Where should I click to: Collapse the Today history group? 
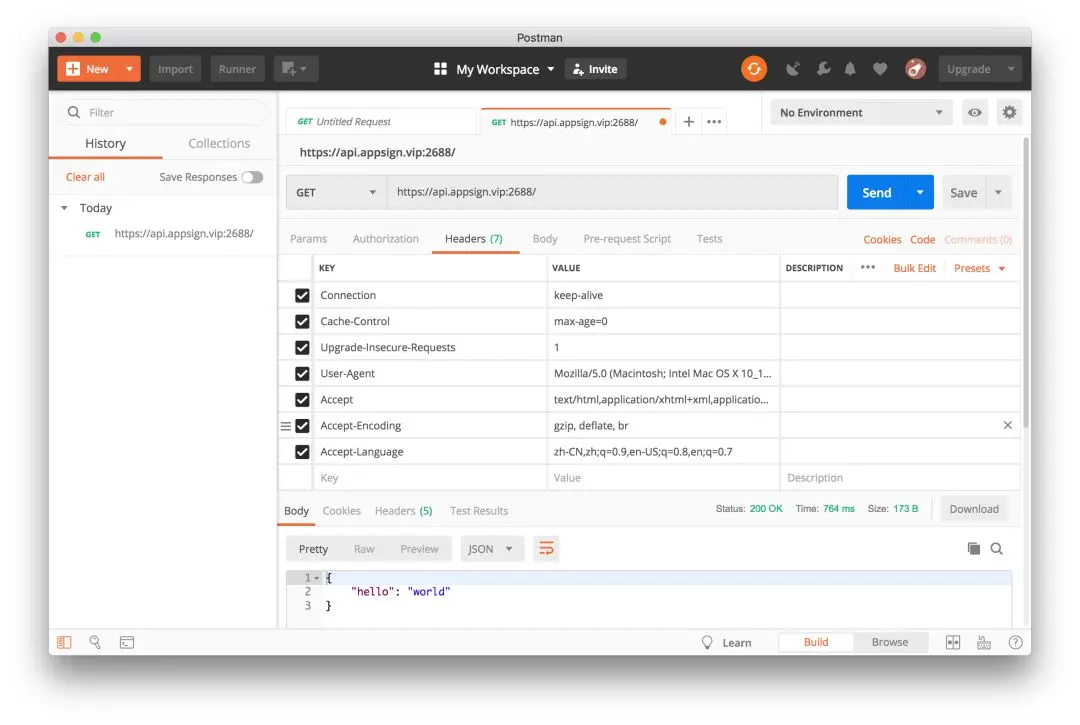tap(64, 208)
